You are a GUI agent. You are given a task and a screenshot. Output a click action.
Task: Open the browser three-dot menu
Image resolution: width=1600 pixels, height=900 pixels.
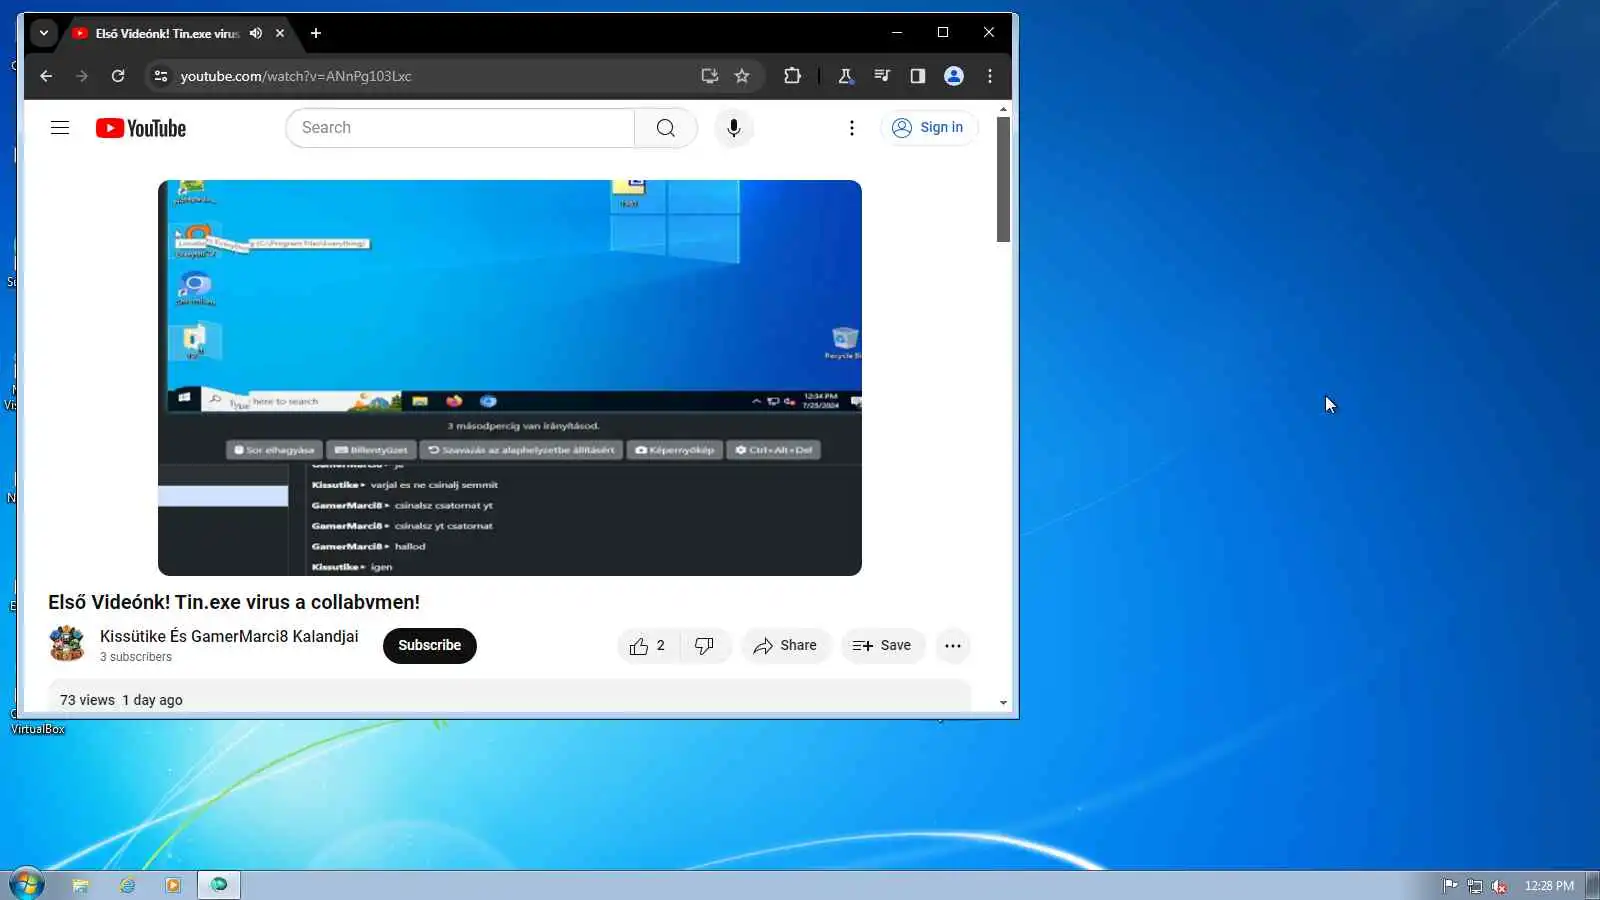click(990, 76)
